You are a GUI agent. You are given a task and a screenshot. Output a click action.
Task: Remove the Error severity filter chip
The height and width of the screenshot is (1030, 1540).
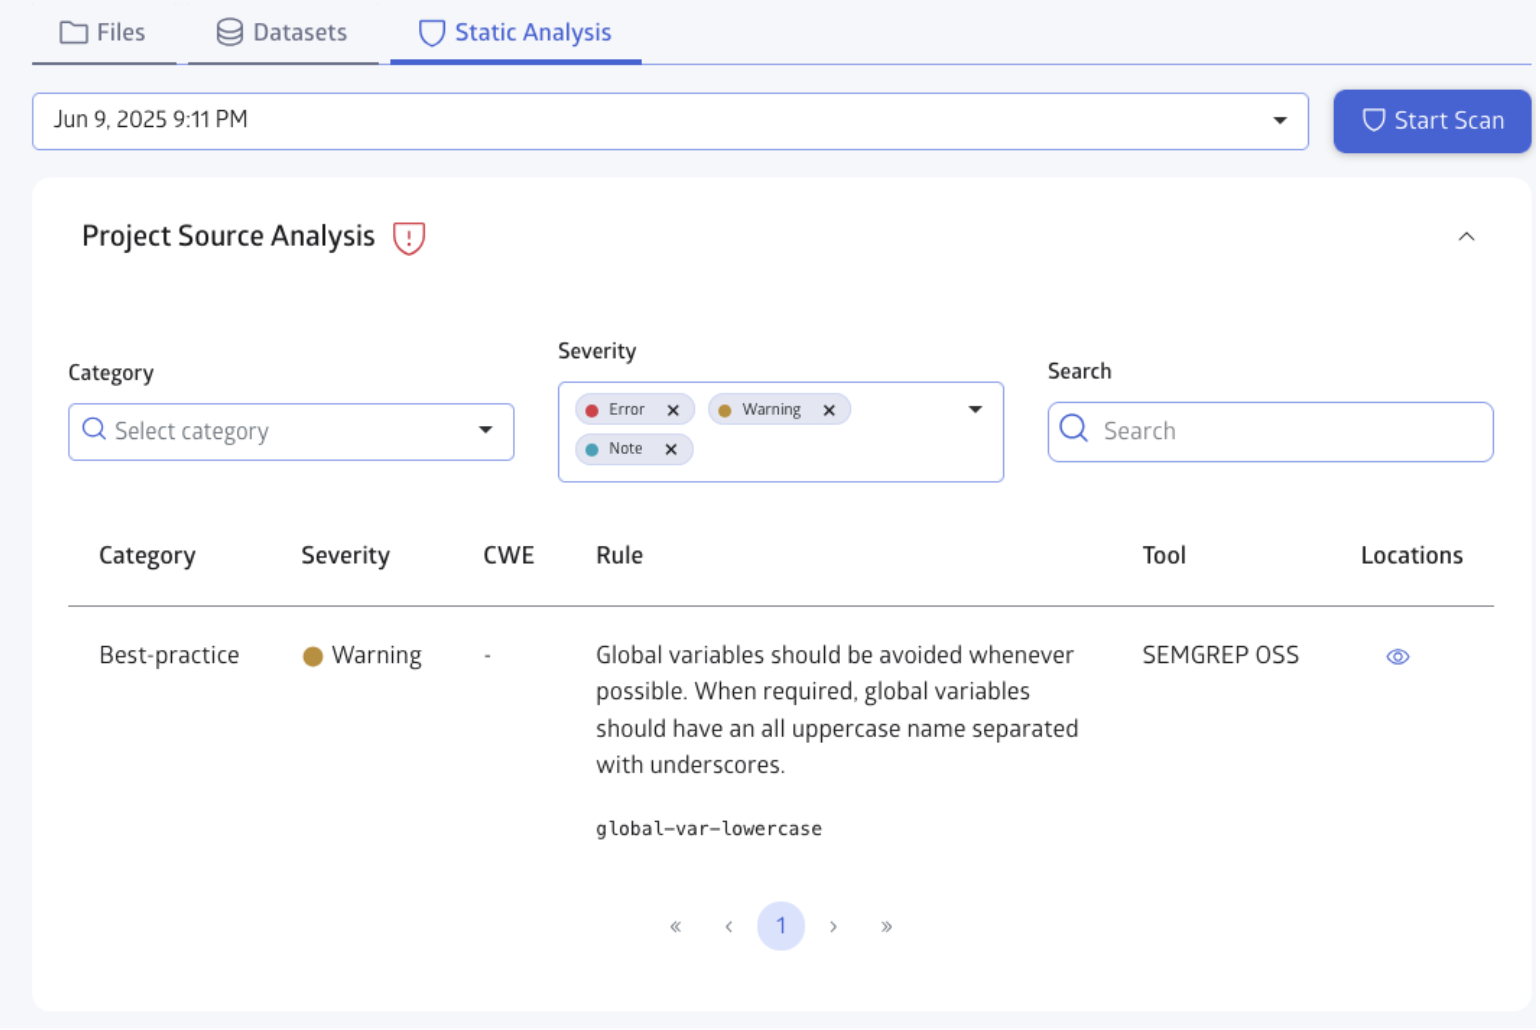[x=673, y=410]
